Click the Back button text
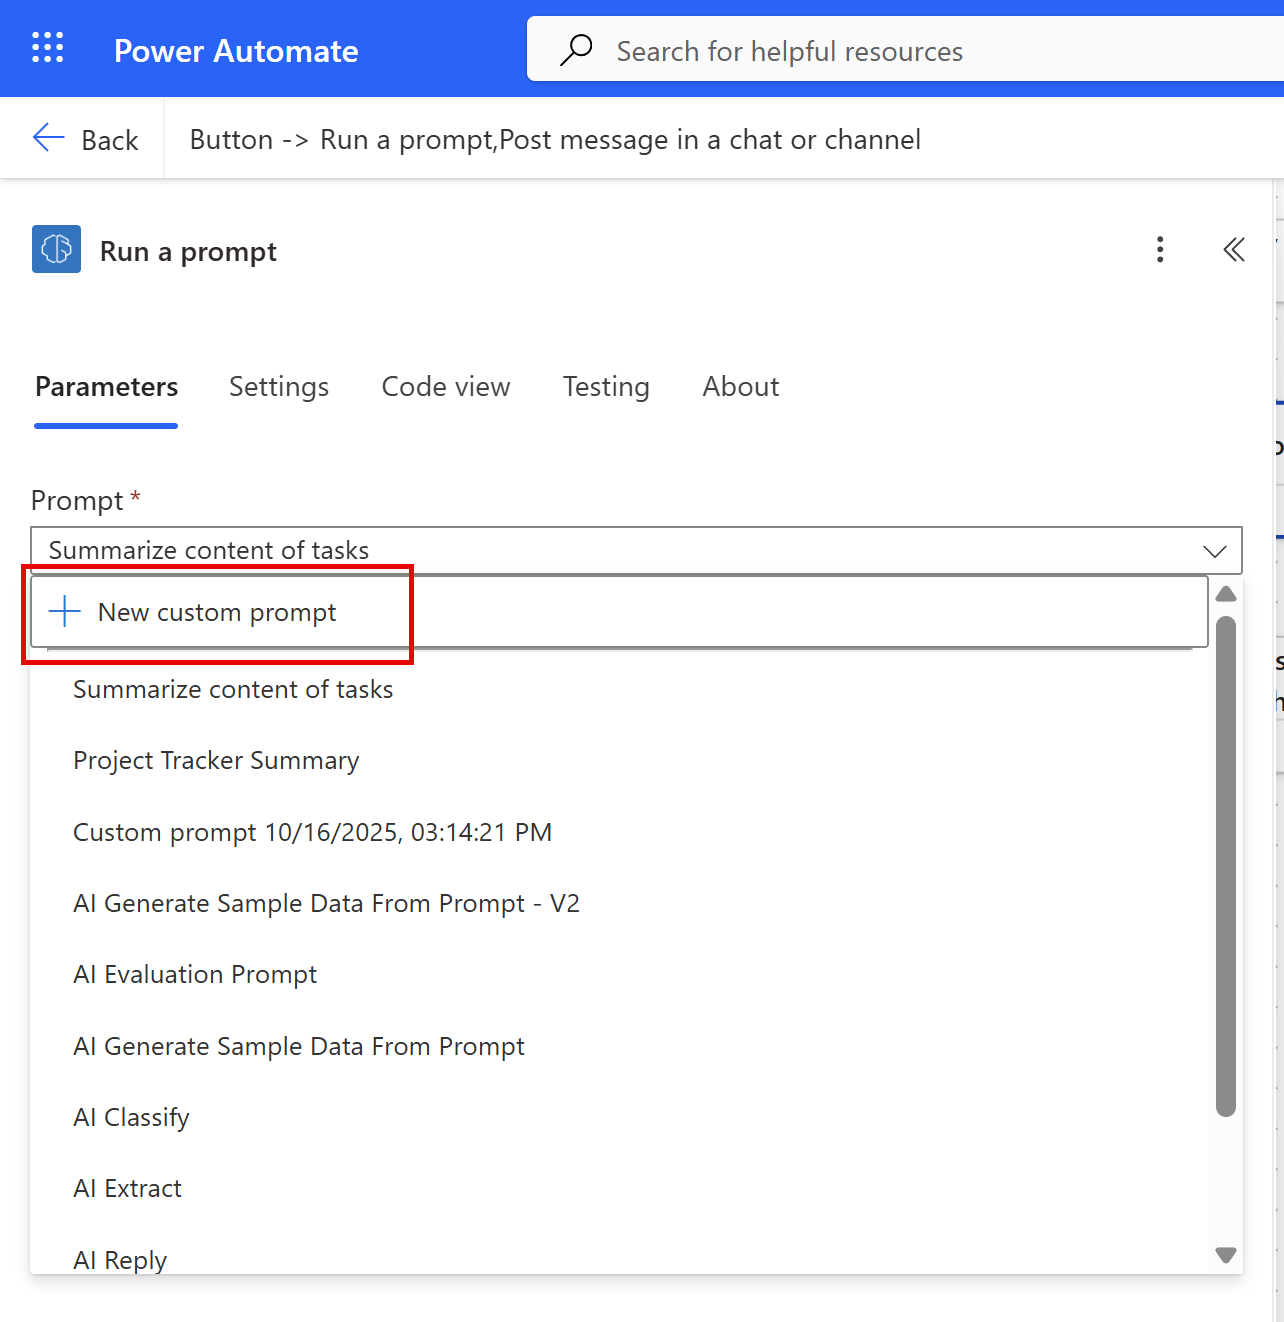Image resolution: width=1284 pixels, height=1322 pixels. point(110,140)
